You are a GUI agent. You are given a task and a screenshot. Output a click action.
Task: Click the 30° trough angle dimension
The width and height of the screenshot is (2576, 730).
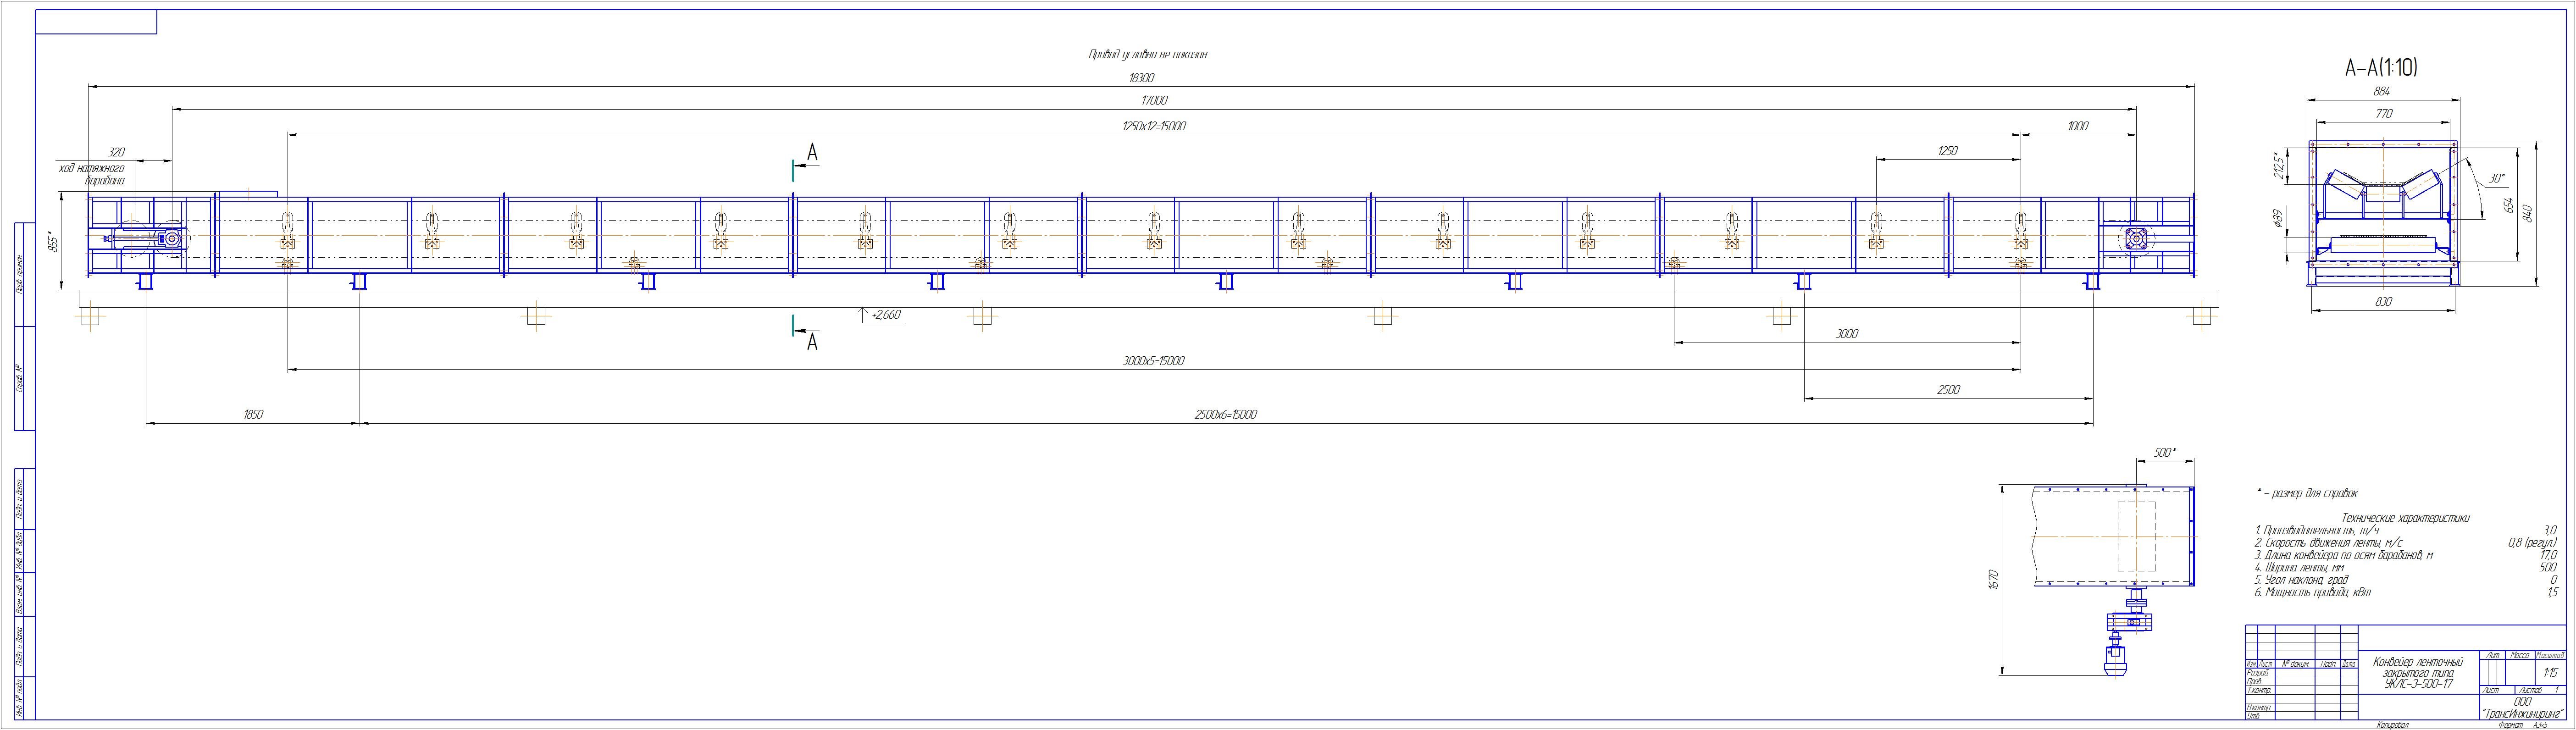[x=2496, y=179]
